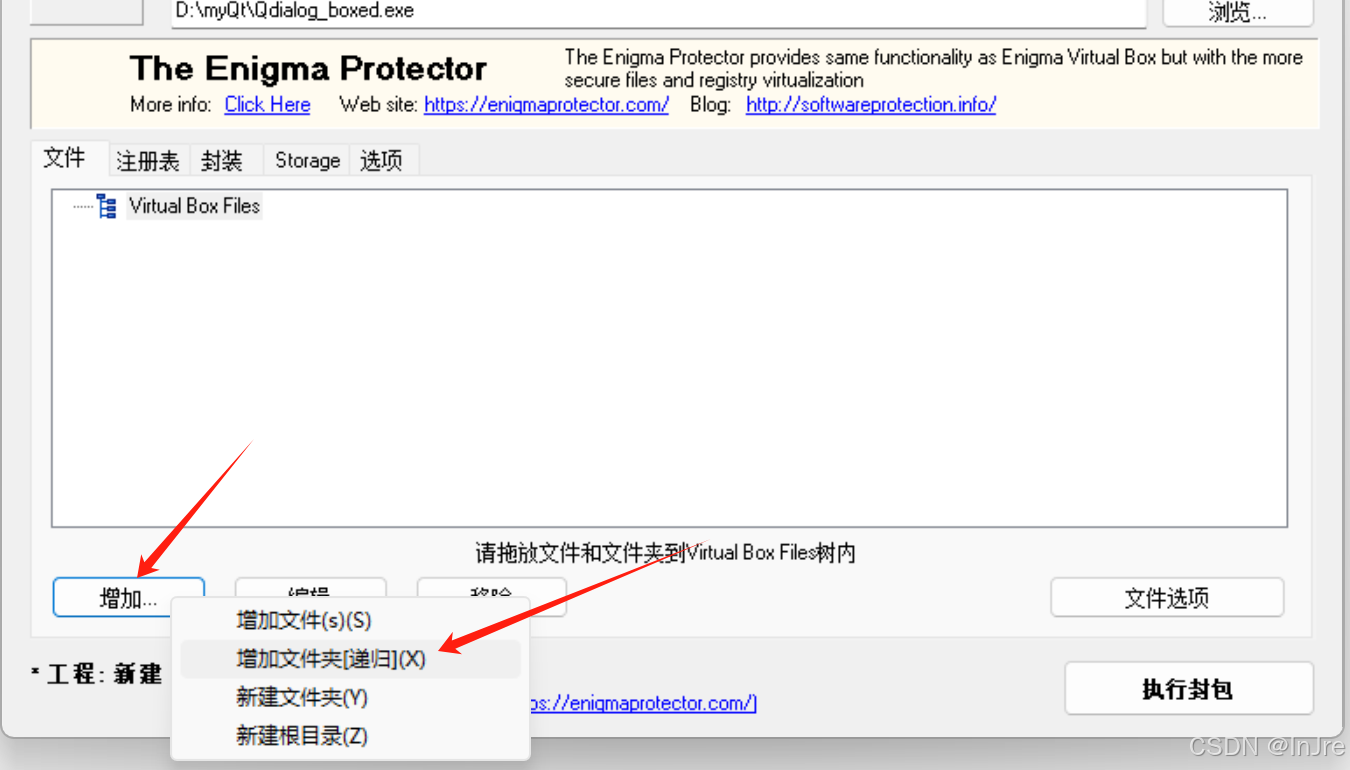Click the 请拖放文件和文件夹 hint text
Image resolution: width=1350 pixels, height=770 pixels.
(x=666, y=552)
